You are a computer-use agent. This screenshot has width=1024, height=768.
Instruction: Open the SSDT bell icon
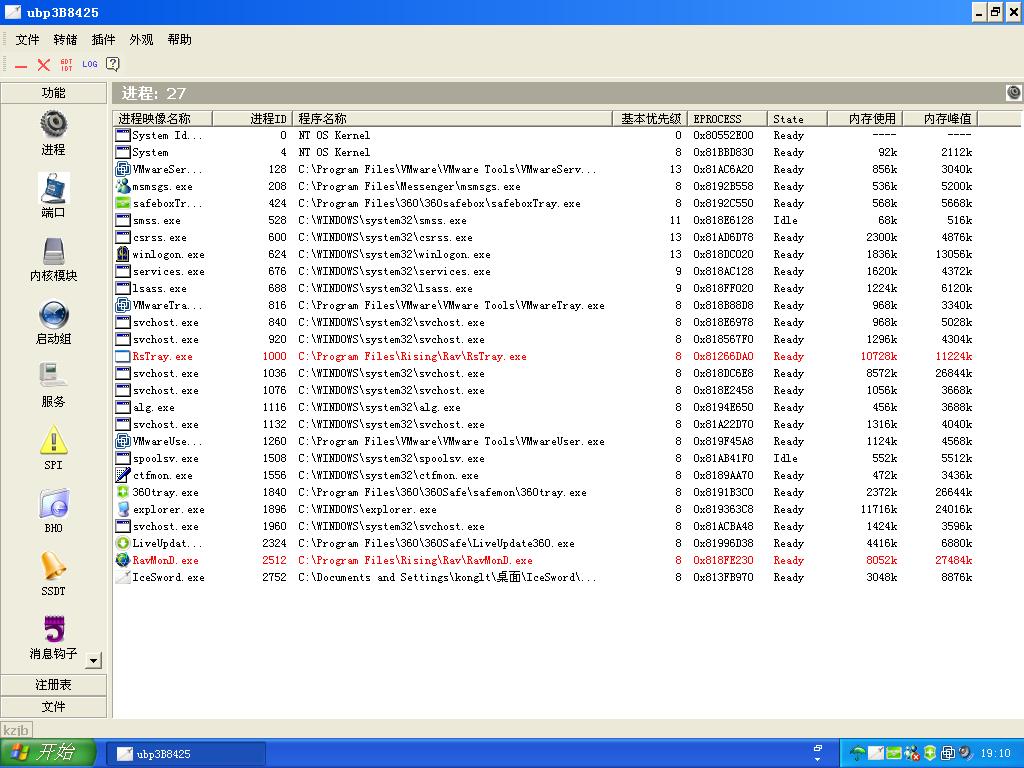(54, 566)
